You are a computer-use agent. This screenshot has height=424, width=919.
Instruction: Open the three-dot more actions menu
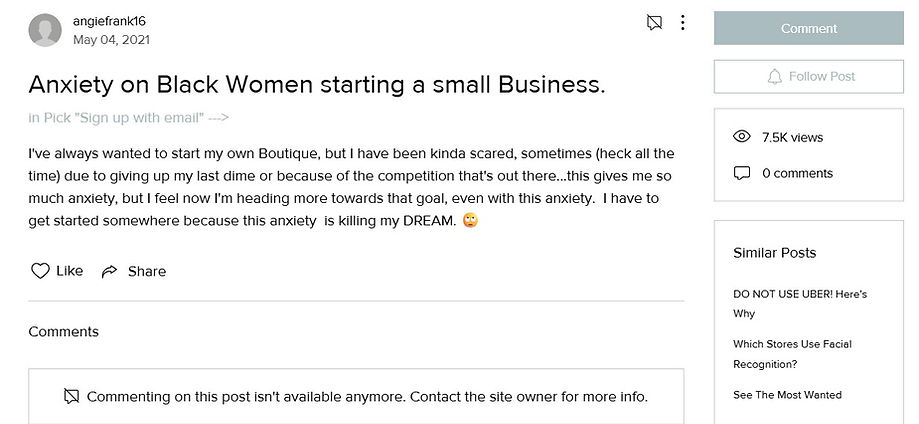coord(683,22)
